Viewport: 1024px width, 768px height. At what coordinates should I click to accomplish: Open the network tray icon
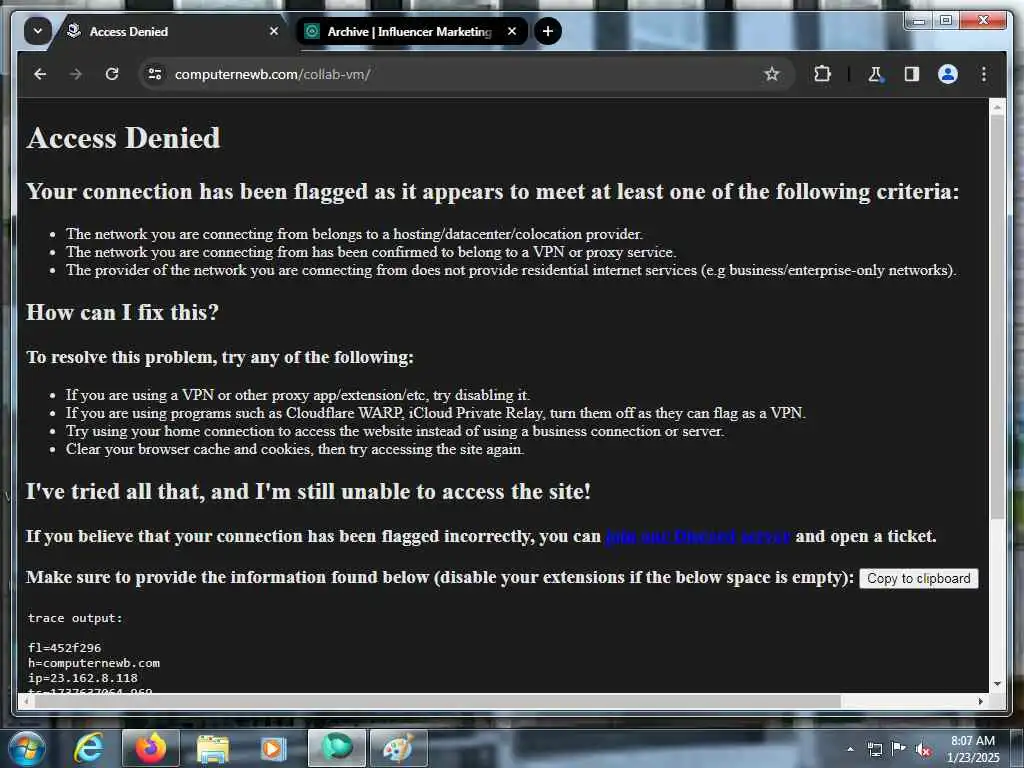[x=874, y=749]
